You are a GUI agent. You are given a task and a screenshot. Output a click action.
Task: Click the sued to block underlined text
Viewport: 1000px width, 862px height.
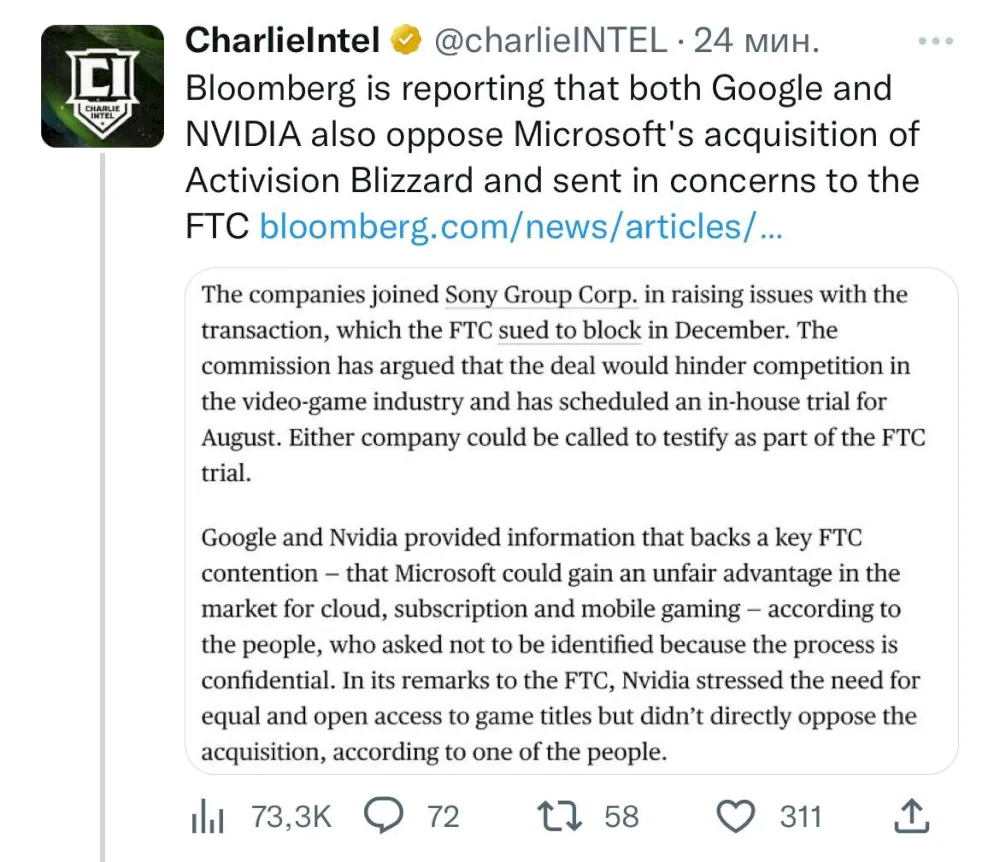(x=570, y=330)
